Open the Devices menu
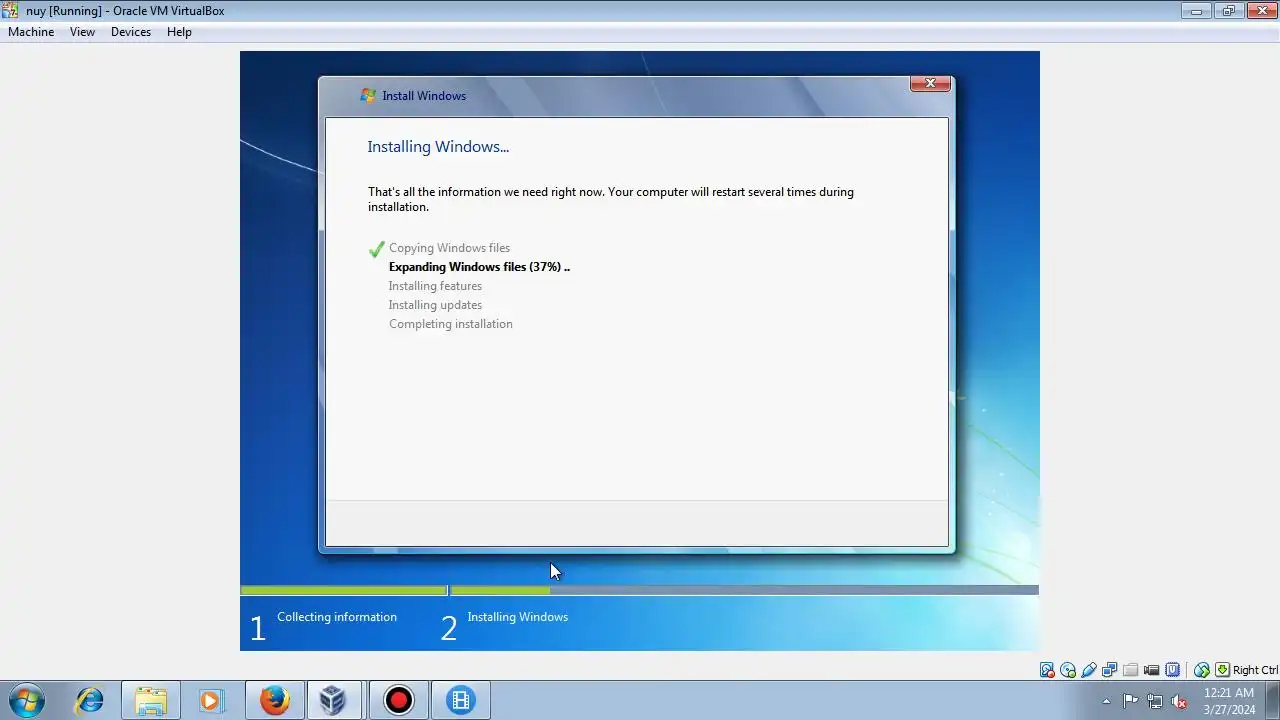The height and width of the screenshot is (720, 1280). [x=131, y=32]
